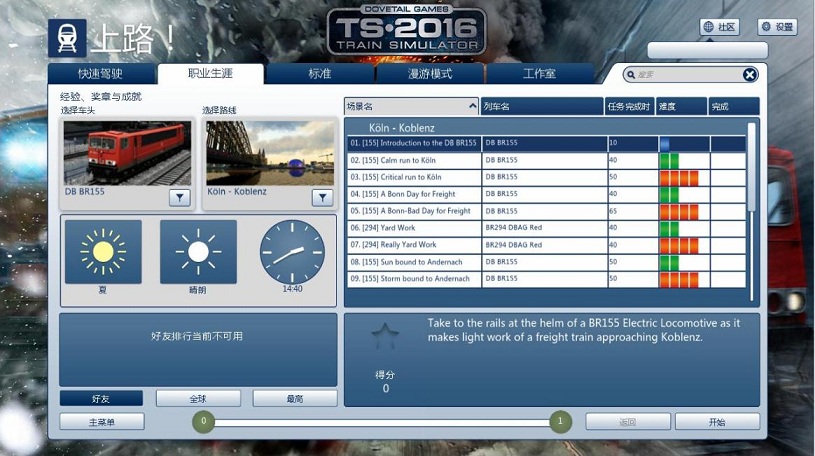Select 最高 leaderboard toggle
The width and height of the screenshot is (815, 456).
click(295, 399)
